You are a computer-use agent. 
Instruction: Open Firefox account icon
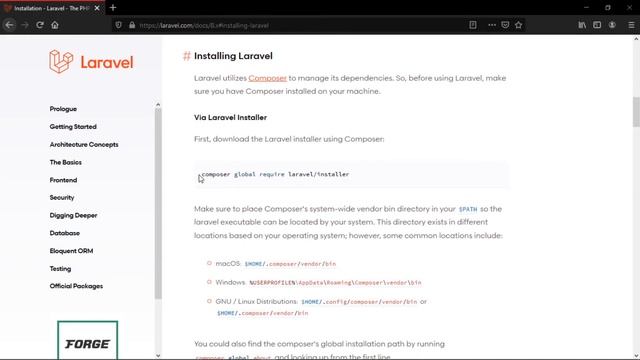612,25
